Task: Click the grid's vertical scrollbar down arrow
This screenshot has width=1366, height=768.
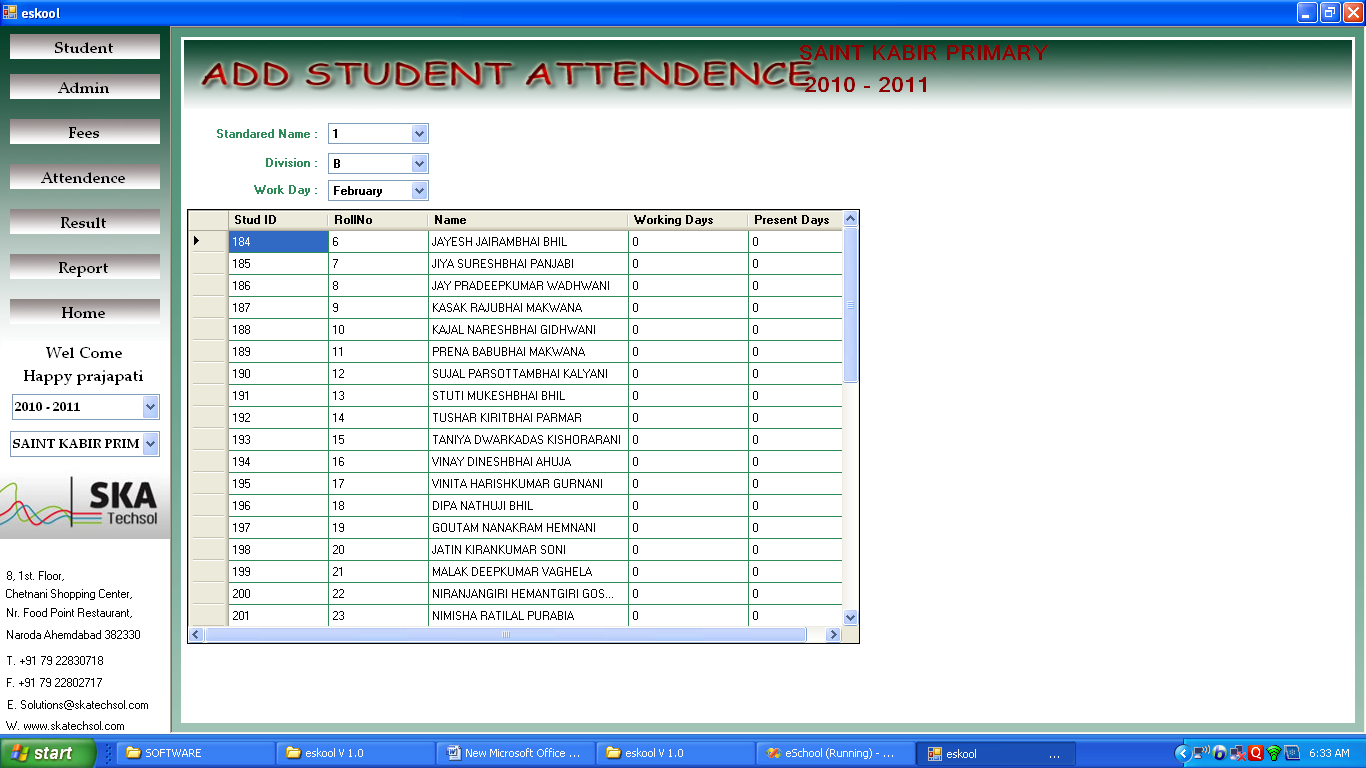Action: click(x=850, y=617)
